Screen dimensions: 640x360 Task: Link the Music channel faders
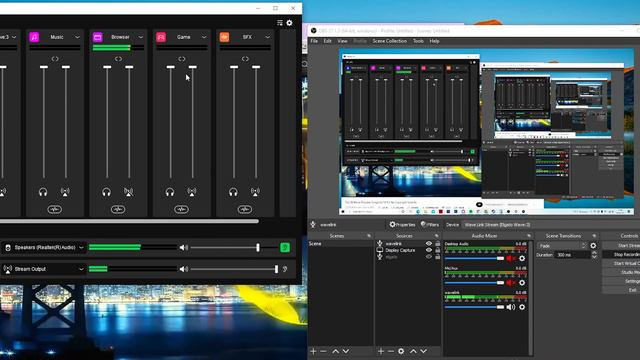55,59
